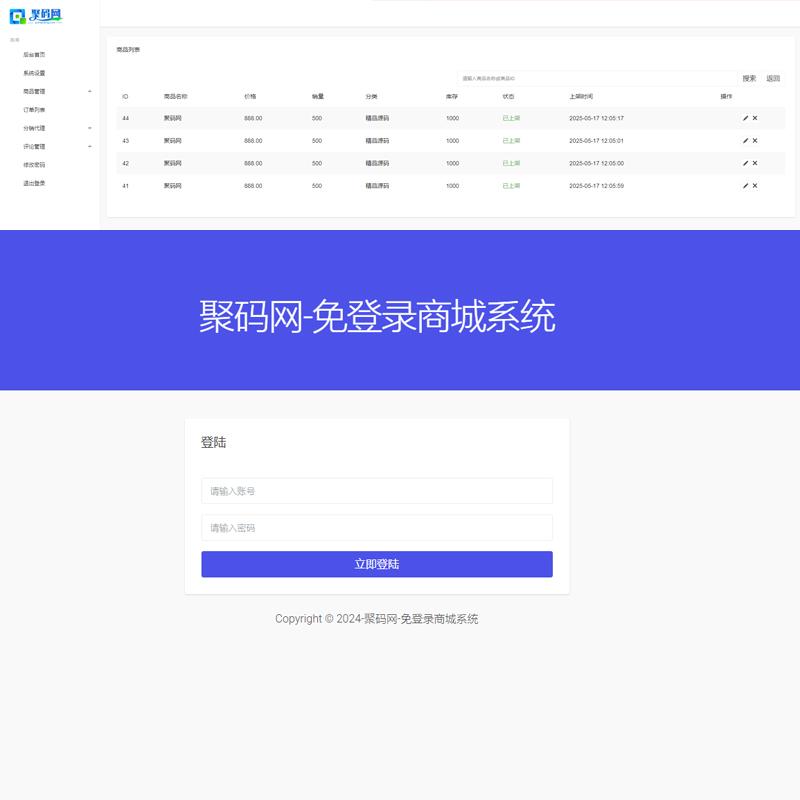Viewport: 800px width, 800px height.
Task: Click the delete icon on row 43
Action: [x=755, y=140]
